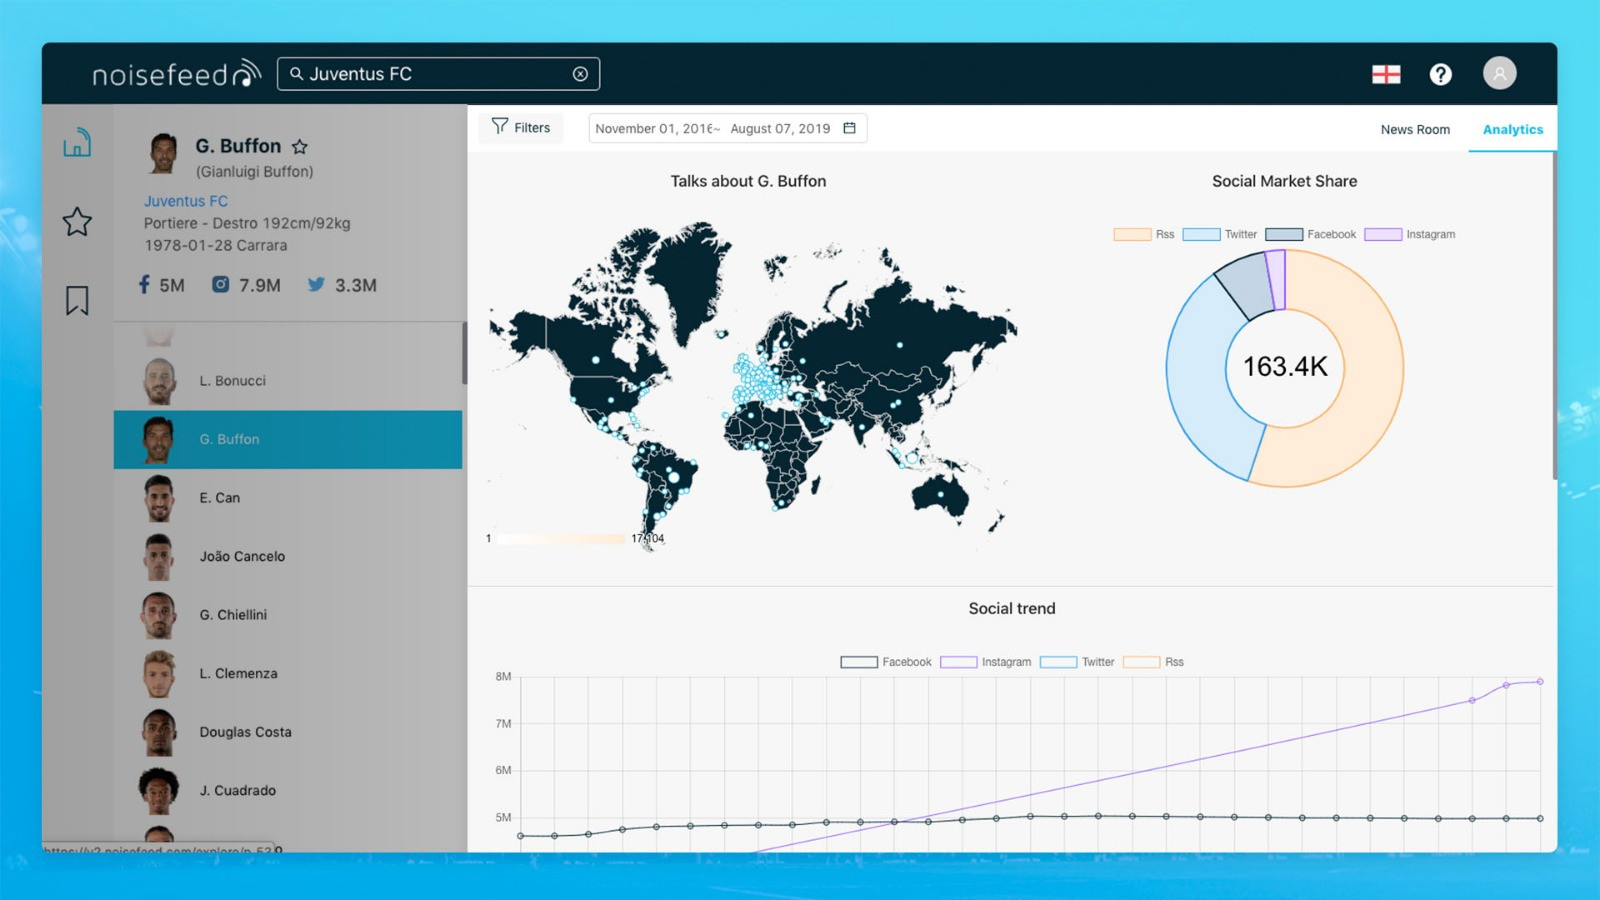1600x900 pixels.
Task: Switch to the Analytics tab
Action: (1513, 130)
